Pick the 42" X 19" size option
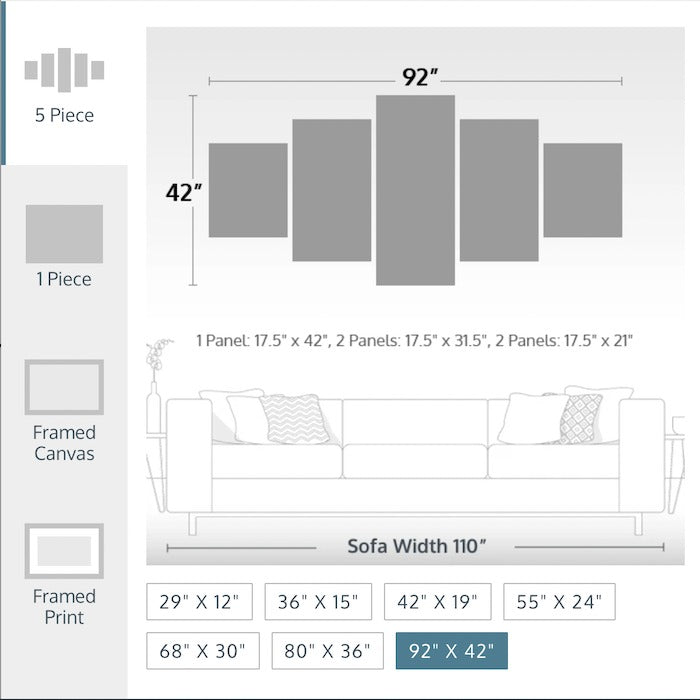Image resolution: width=700 pixels, height=700 pixels. click(438, 602)
